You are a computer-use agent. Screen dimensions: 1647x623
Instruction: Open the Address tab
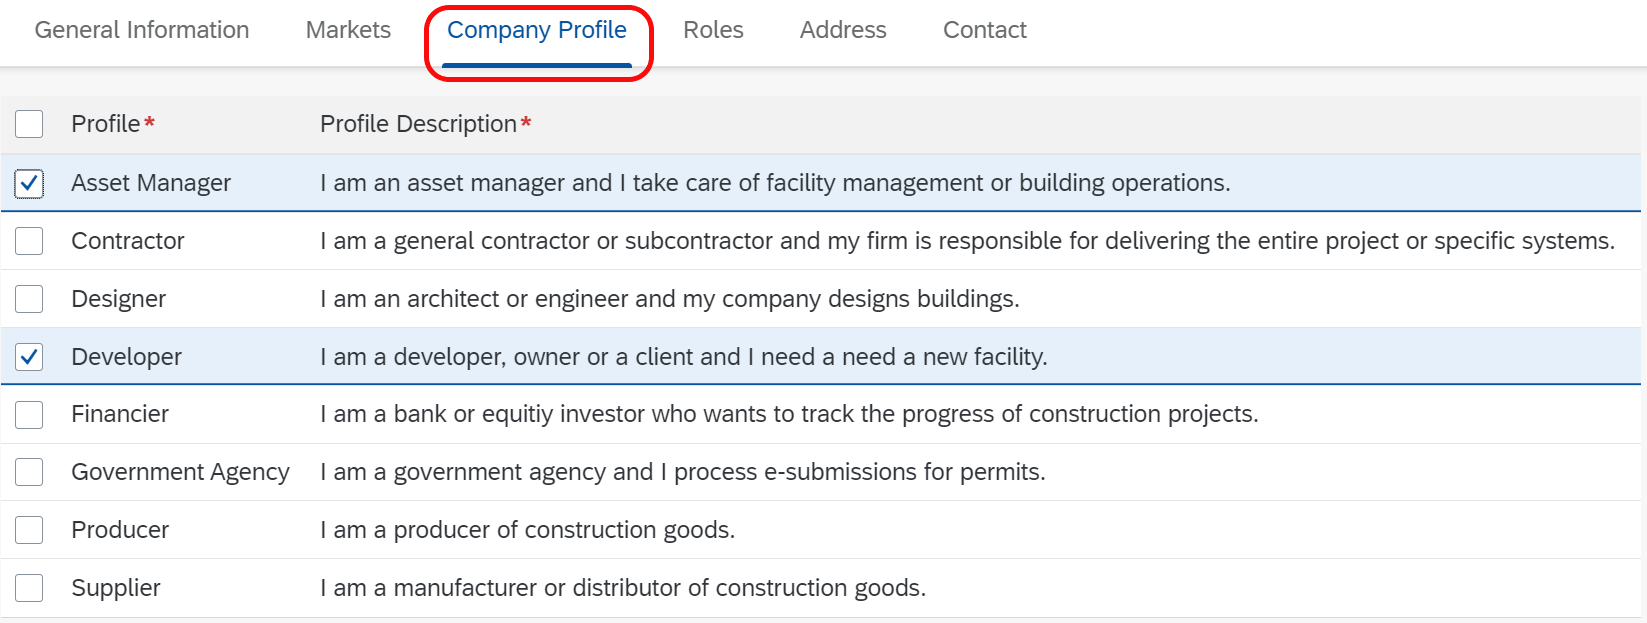[x=843, y=30]
